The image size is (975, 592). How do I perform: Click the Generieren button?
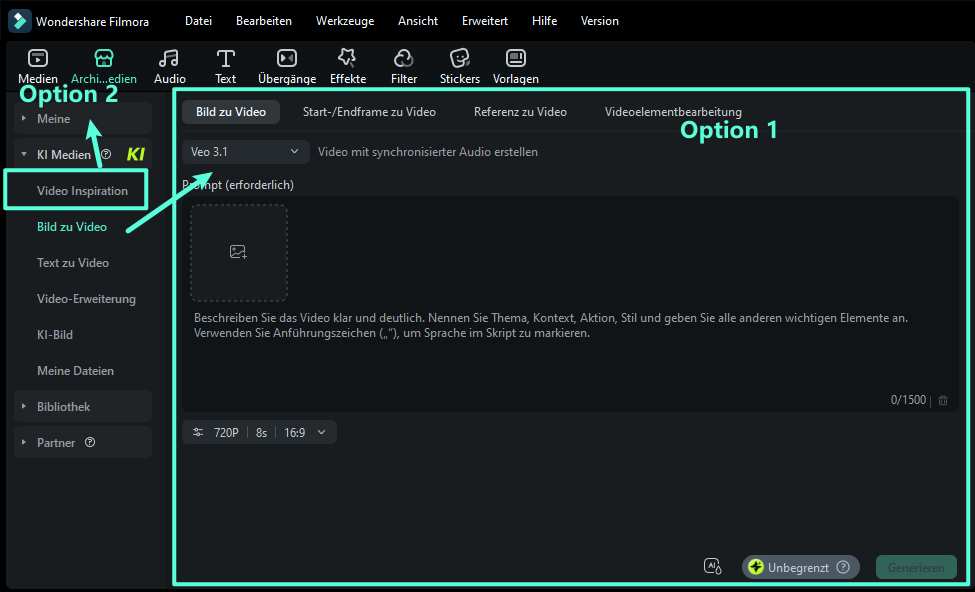916,567
